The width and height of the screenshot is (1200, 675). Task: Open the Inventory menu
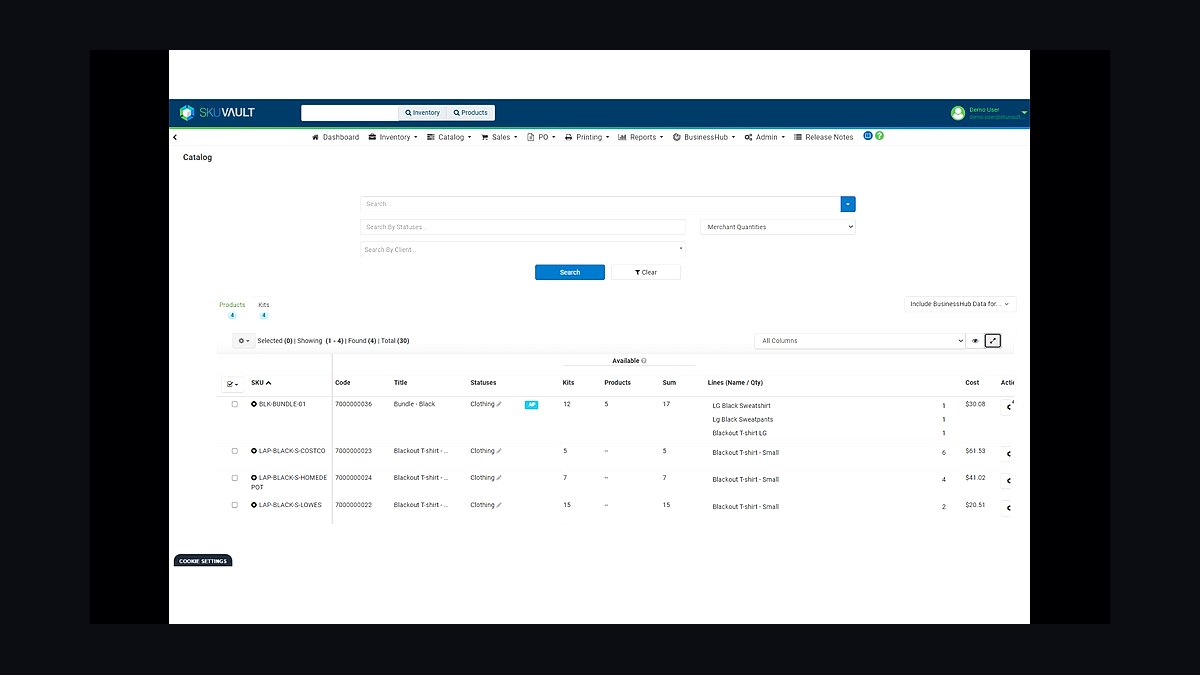[x=391, y=137]
